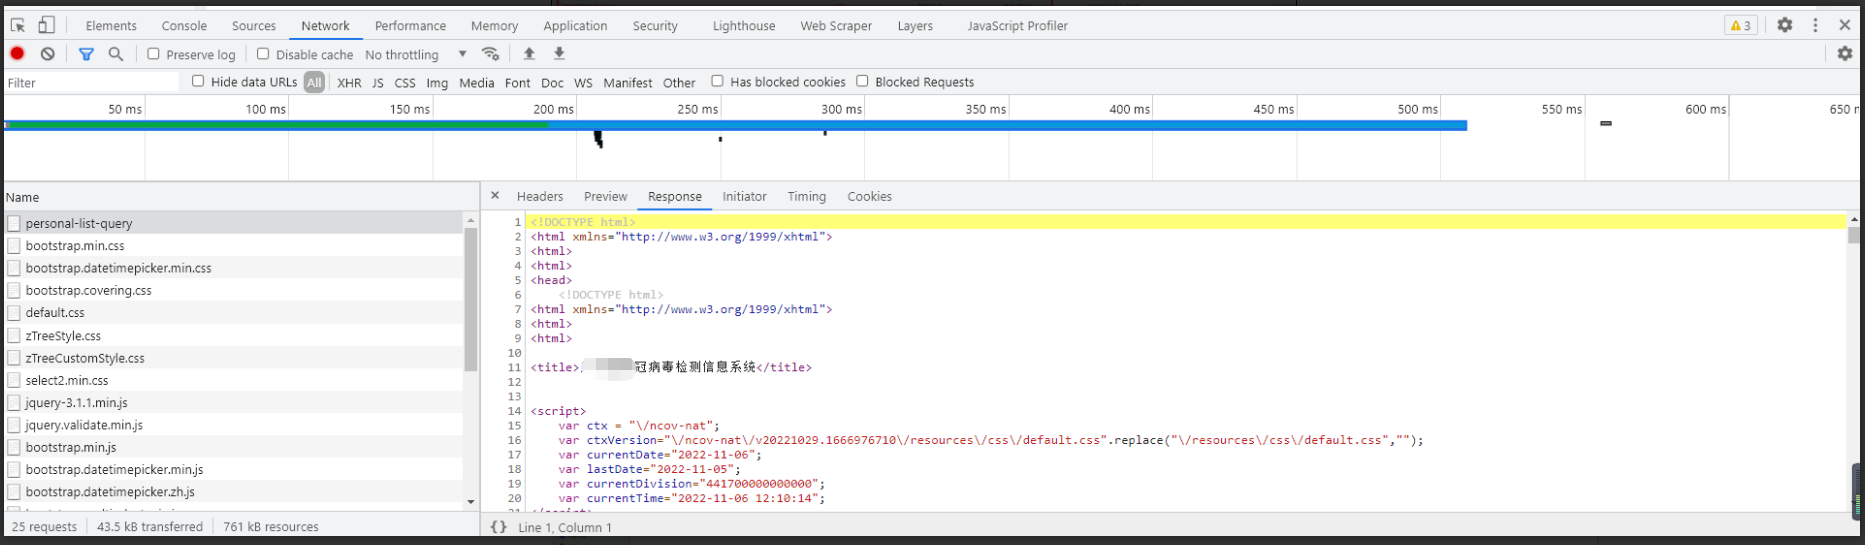Select personal-list-query request row
1865x545 pixels.
[234, 223]
